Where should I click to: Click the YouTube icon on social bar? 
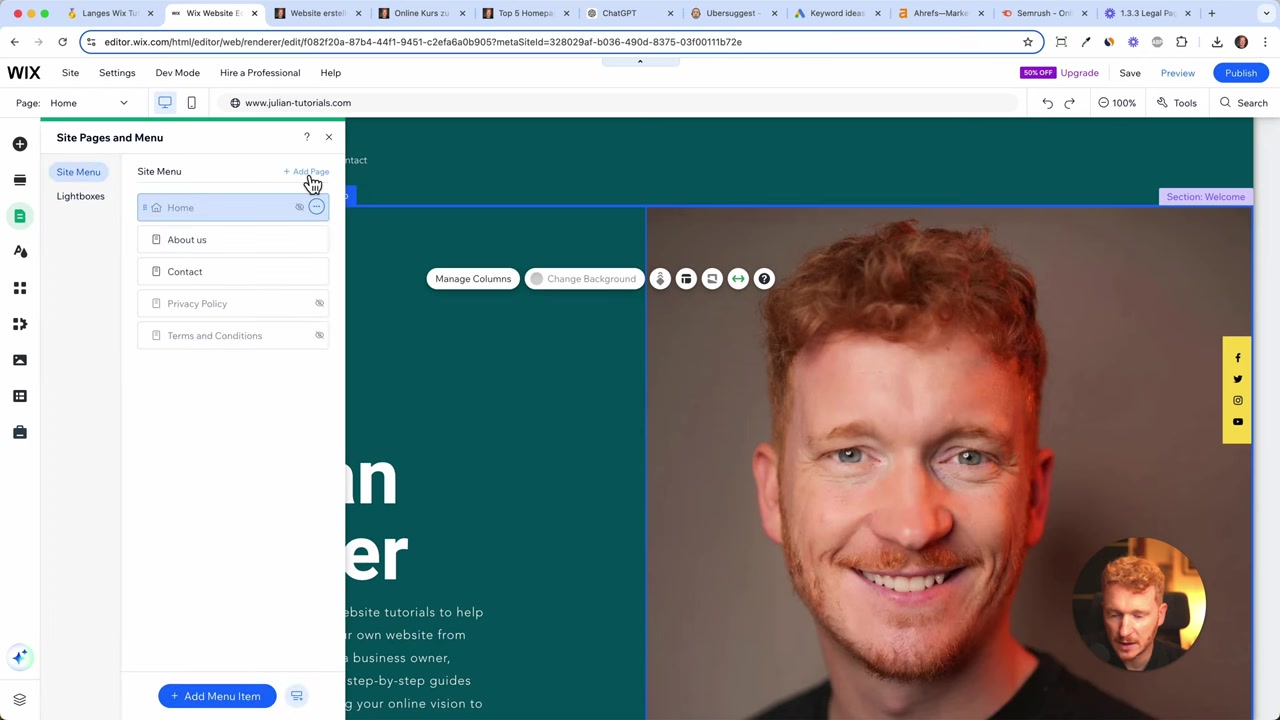tap(1238, 422)
